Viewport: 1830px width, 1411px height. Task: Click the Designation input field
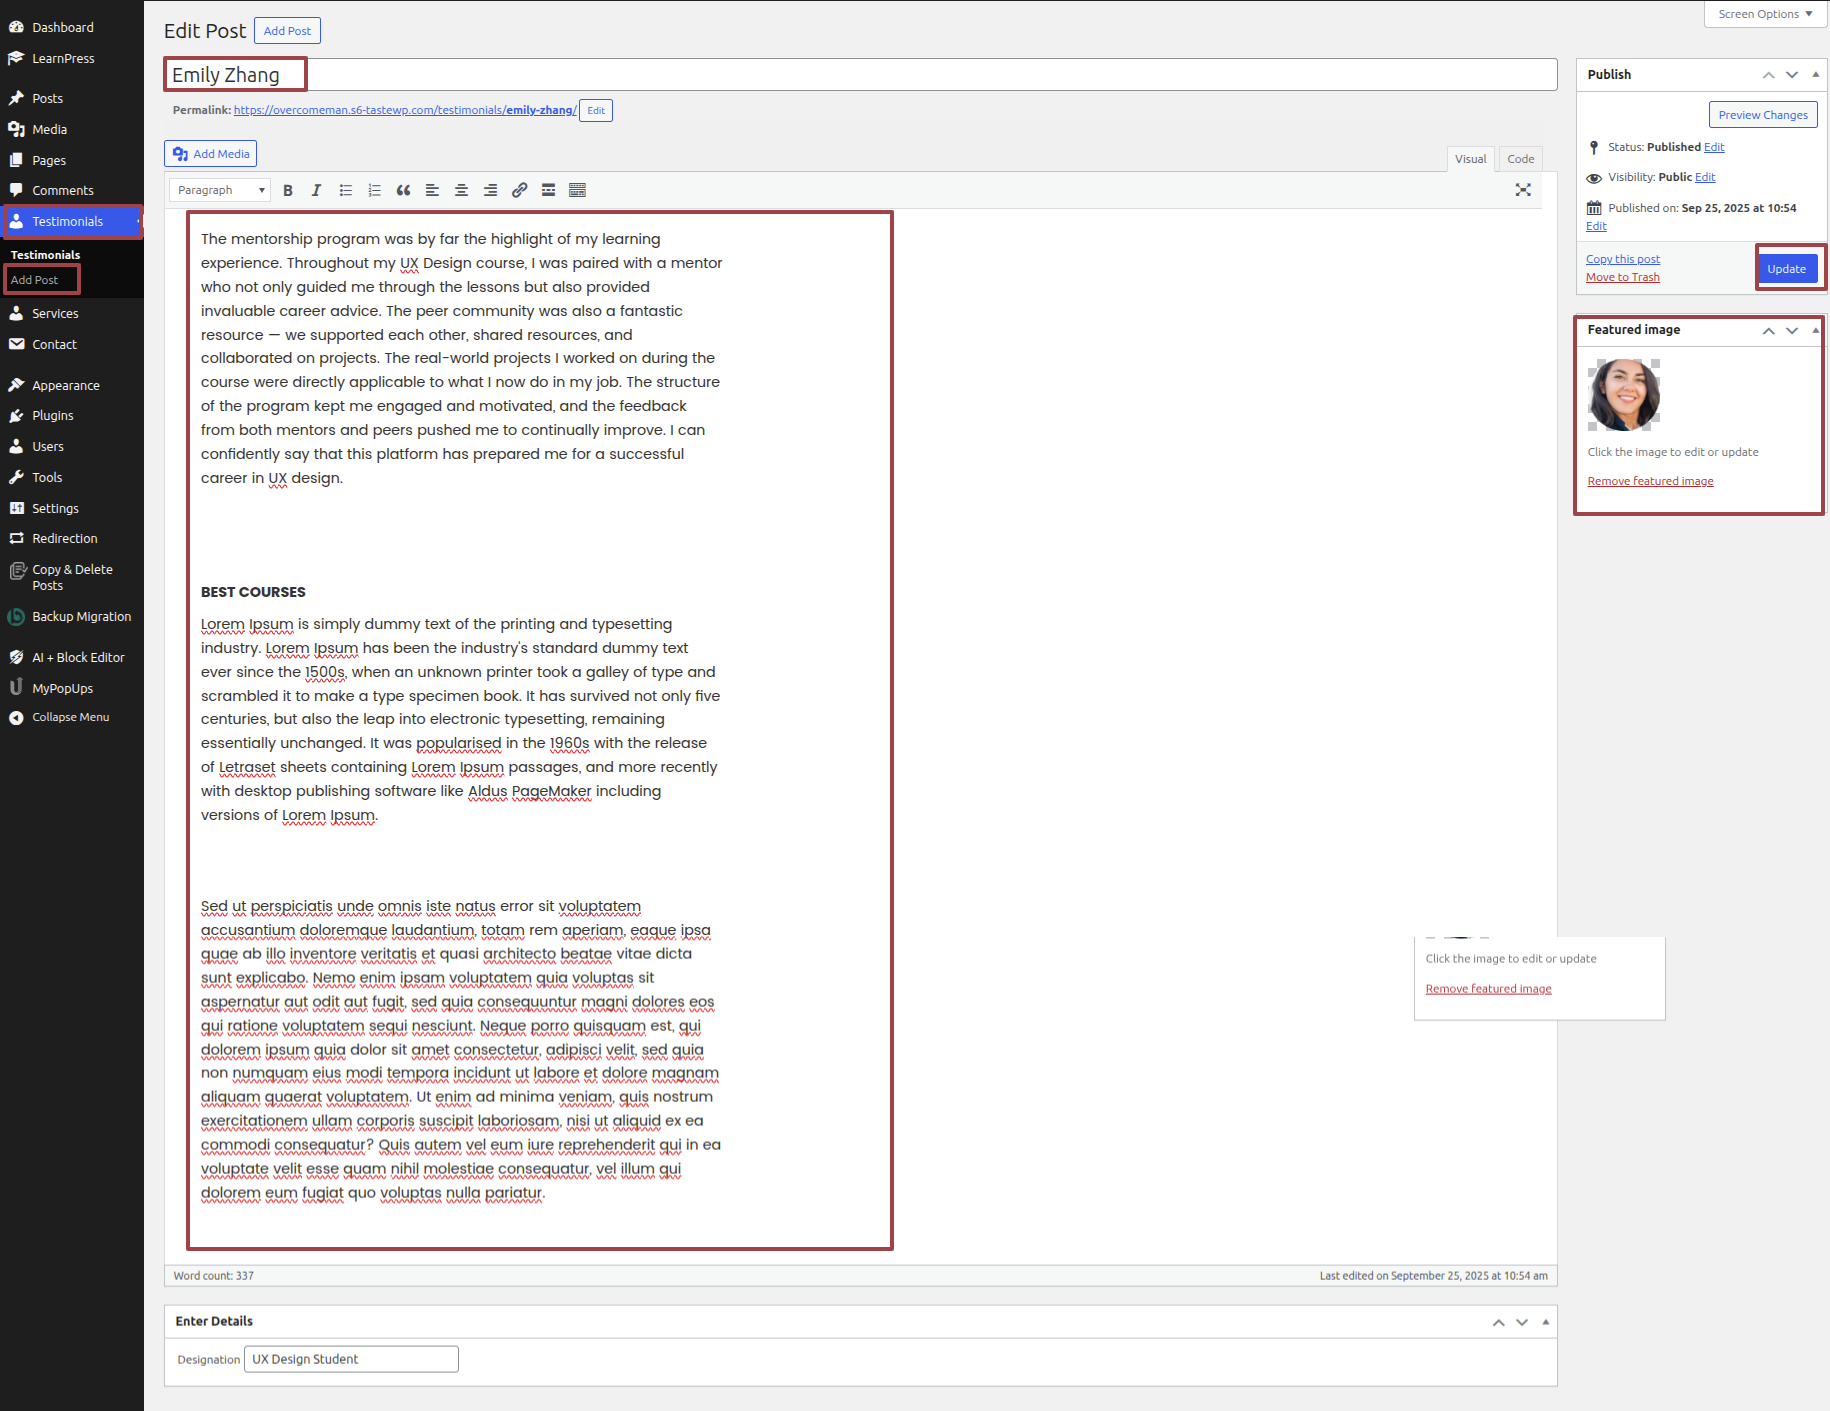351,1359
